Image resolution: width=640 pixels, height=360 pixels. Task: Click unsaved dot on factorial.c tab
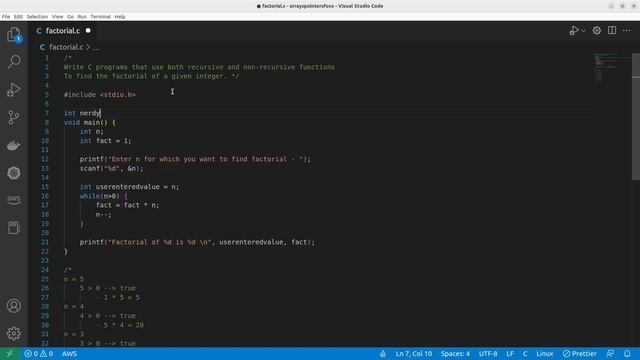coord(88,31)
